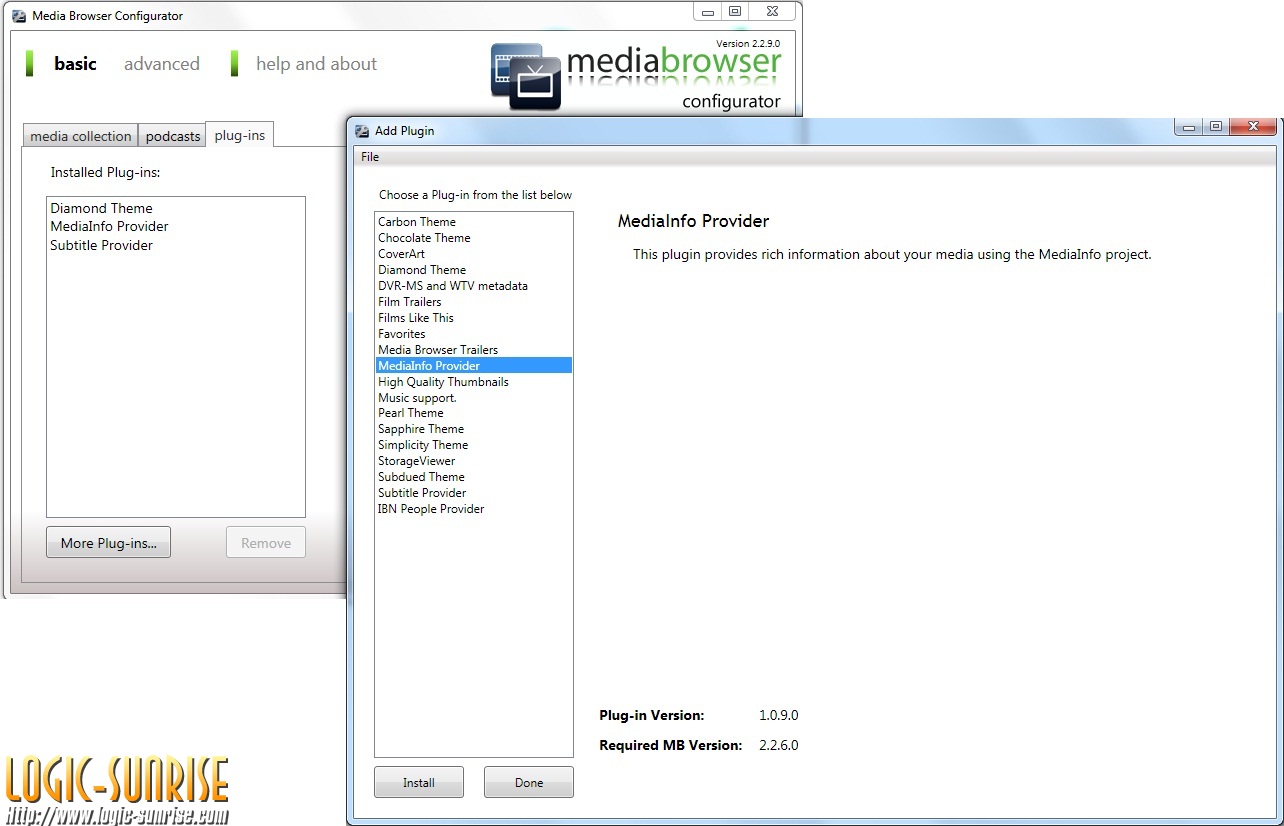1284x826 pixels.
Task: Minimize the Add Plugin window
Action: click(1189, 127)
